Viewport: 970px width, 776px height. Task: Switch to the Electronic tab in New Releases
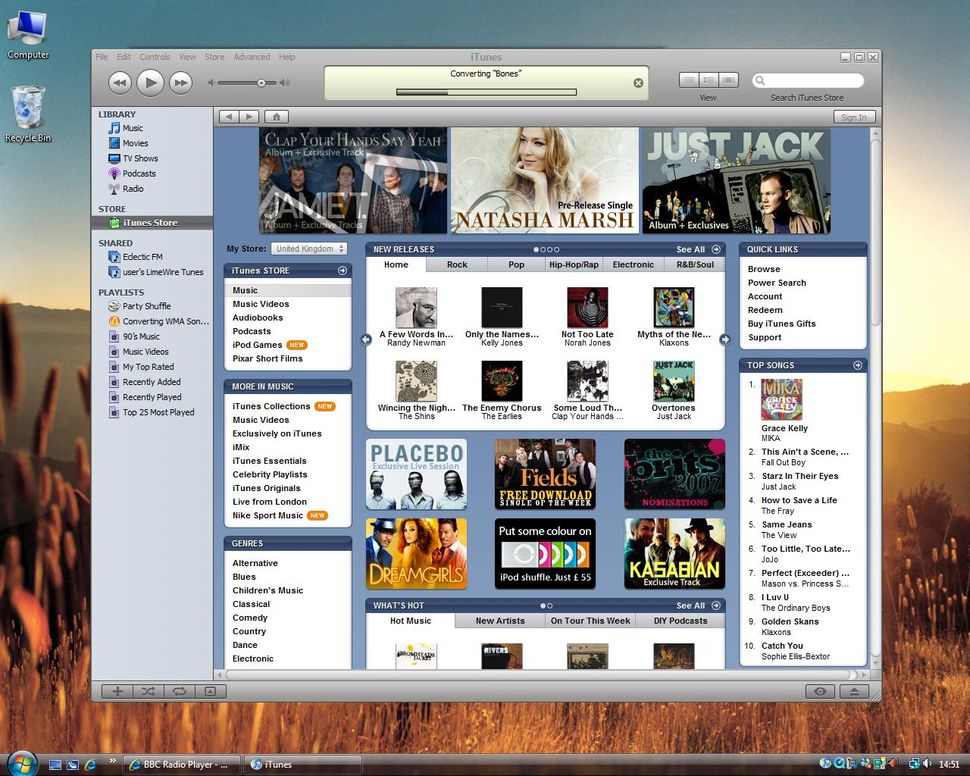point(631,264)
